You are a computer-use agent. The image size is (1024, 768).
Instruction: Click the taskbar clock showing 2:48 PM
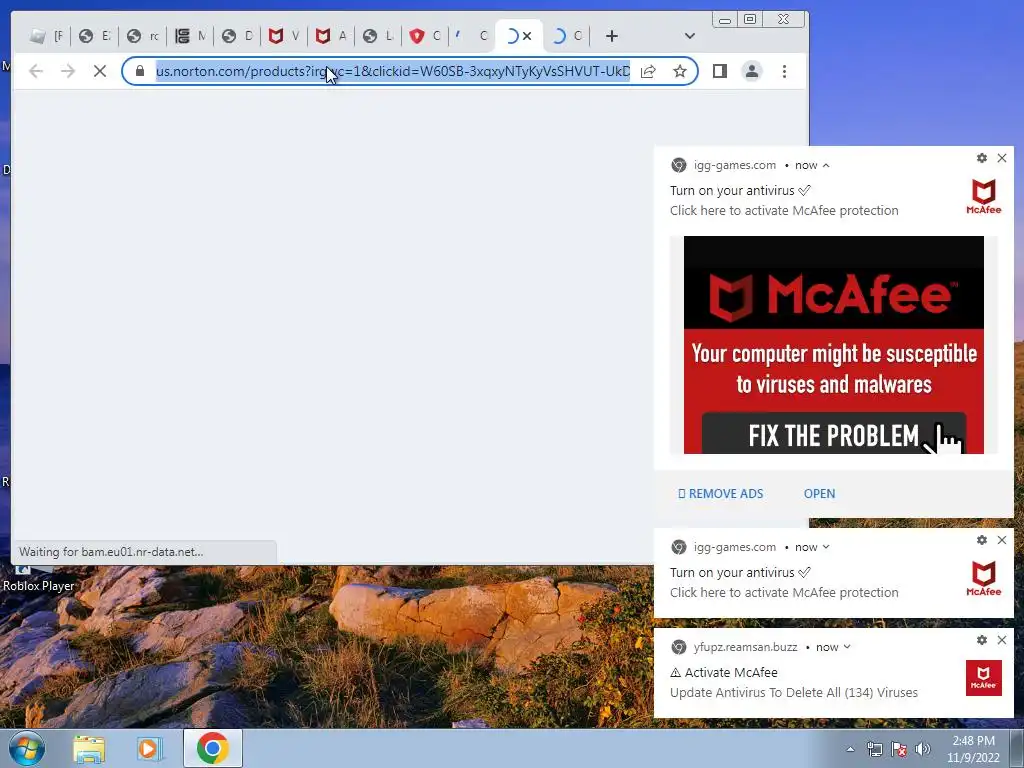(x=973, y=749)
